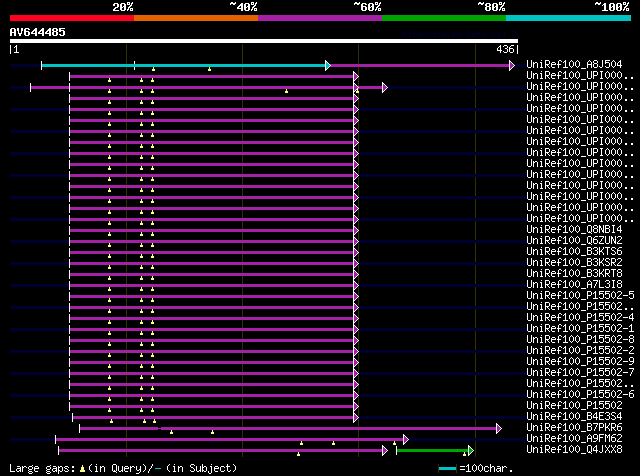Screen dimensions: 640x476
Task: Click the purple alignment segment of Q4JXX8
Action: [x=220, y=451]
